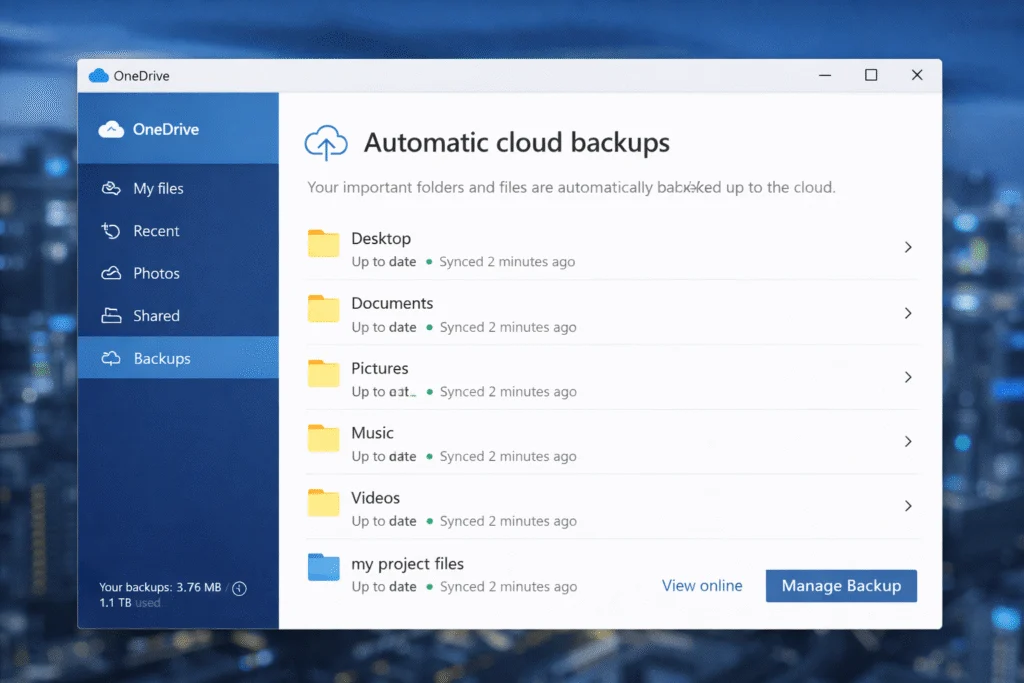Open details for the Music folder
Screen dimensions: 1024x683
(x=908, y=442)
